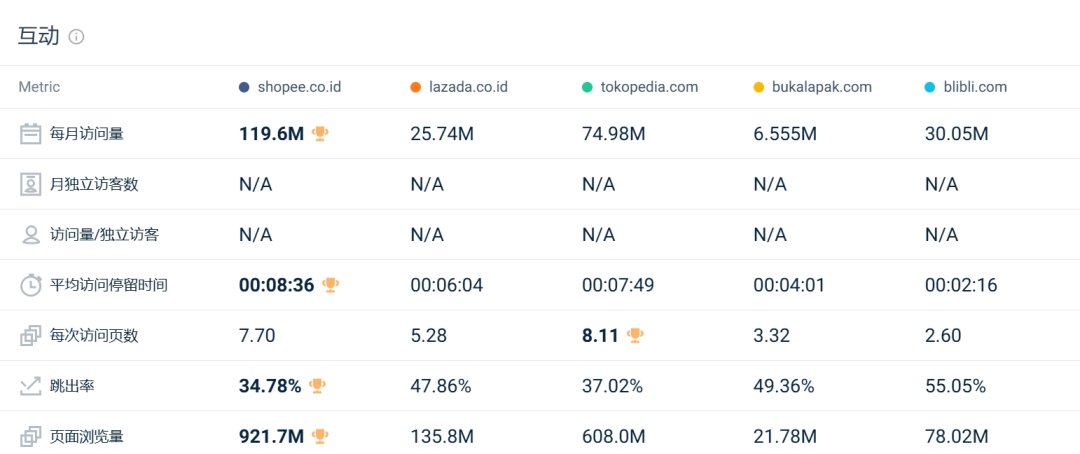
Task: Click the pages icon for 每次访问页数
Action: pyautogui.click(x=30, y=336)
